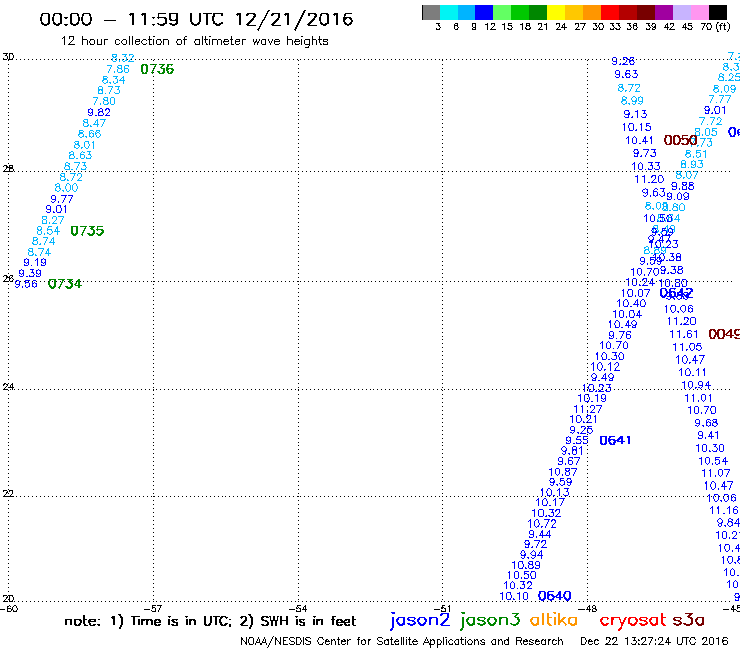This screenshot has width=740, height=650.
Task: Choose the bright red legend swatch
Action: click(610, 12)
